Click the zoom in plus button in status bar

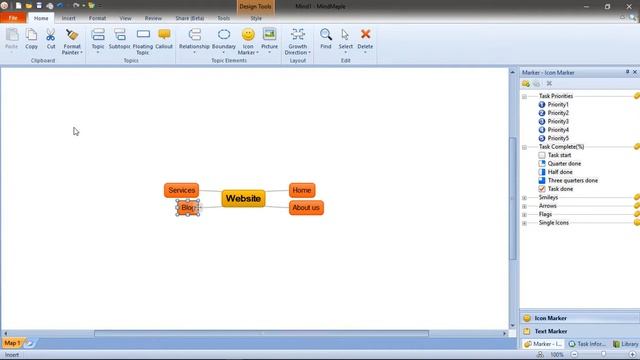633,355
